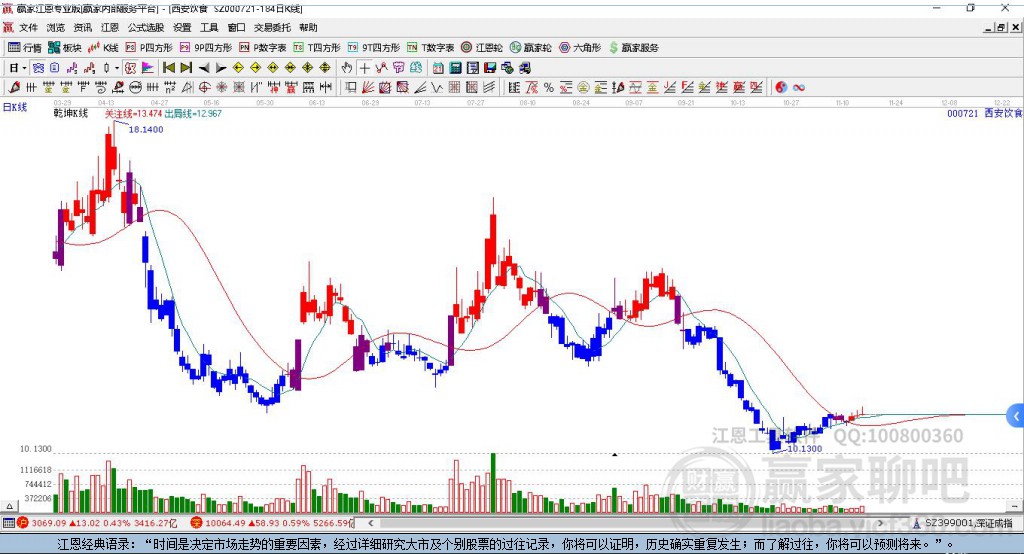Open the 工具 menu
This screenshot has height=554, width=1024.
[x=209, y=27]
